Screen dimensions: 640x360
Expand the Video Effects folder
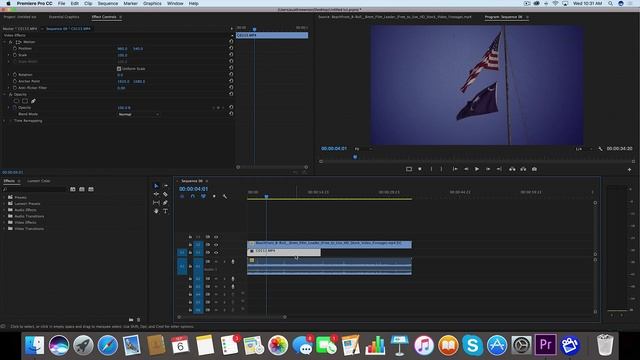click(x=4, y=222)
